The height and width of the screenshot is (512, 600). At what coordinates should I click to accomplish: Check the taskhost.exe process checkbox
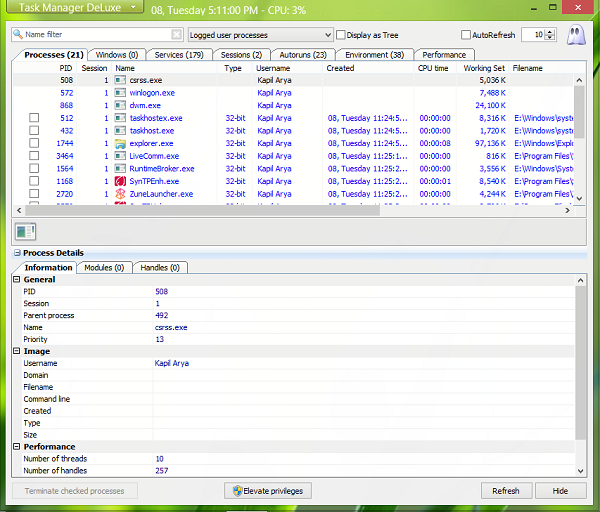point(34,130)
